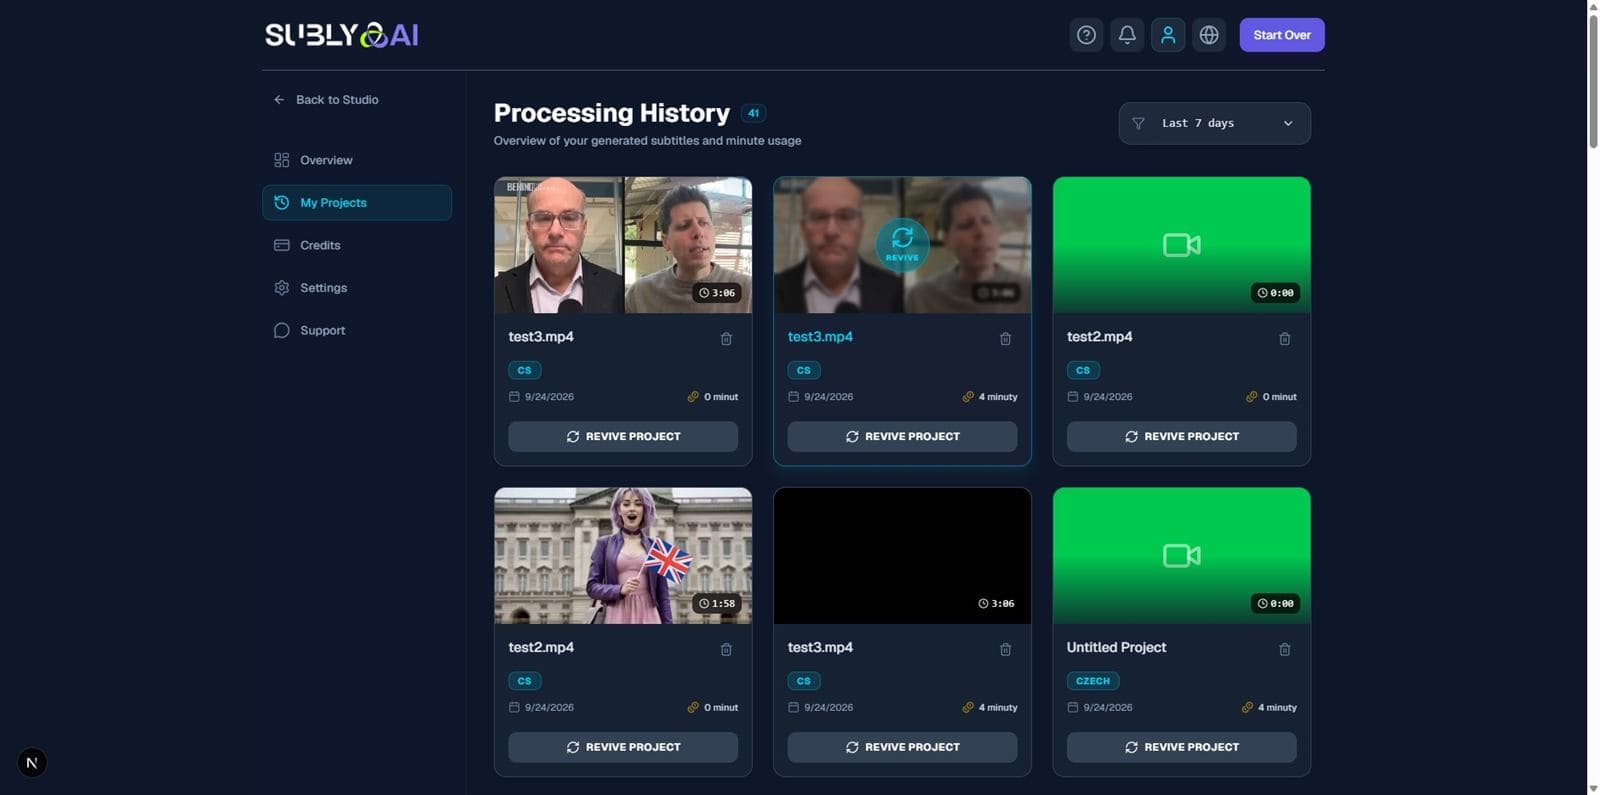This screenshot has height=795, width=1600.
Task: Click Revive Project on test2.mp4 card with flag woman
Action: pyautogui.click(x=623, y=747)
